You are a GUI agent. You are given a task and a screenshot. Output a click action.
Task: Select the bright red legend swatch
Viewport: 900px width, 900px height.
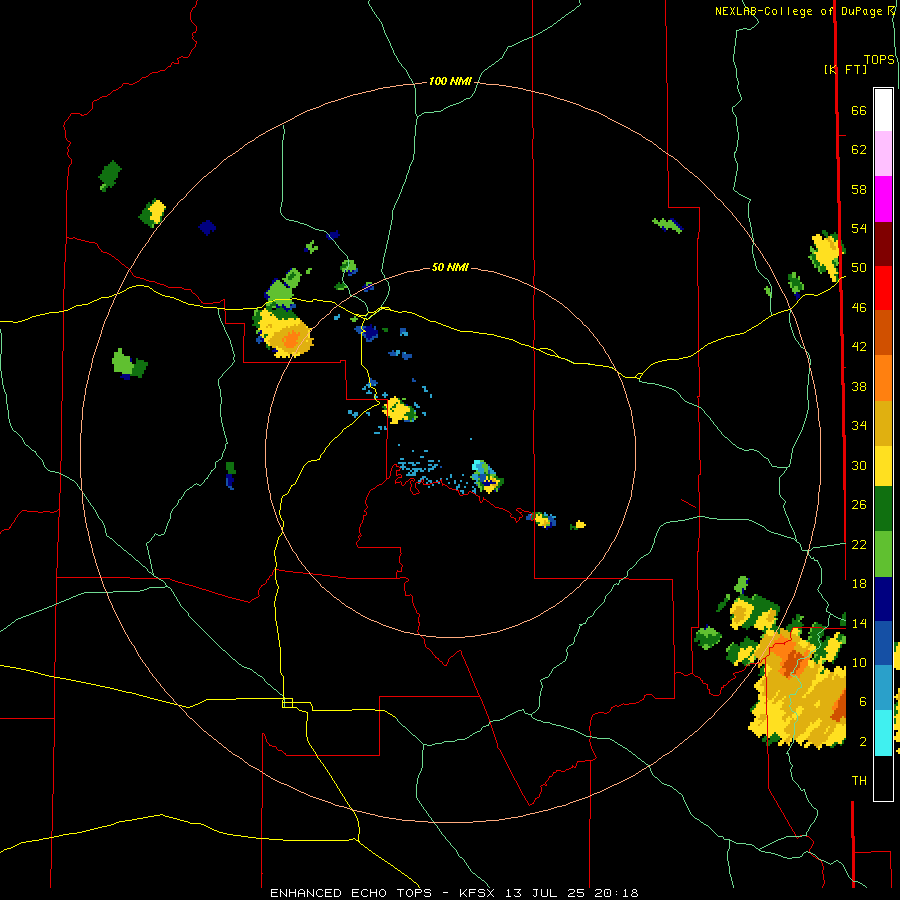883,288
